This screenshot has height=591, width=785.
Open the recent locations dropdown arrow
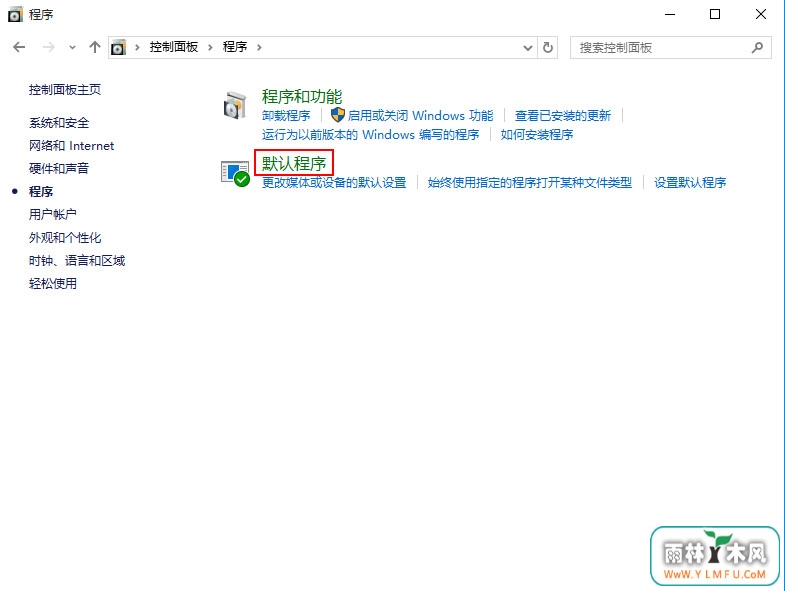(73, 48)
